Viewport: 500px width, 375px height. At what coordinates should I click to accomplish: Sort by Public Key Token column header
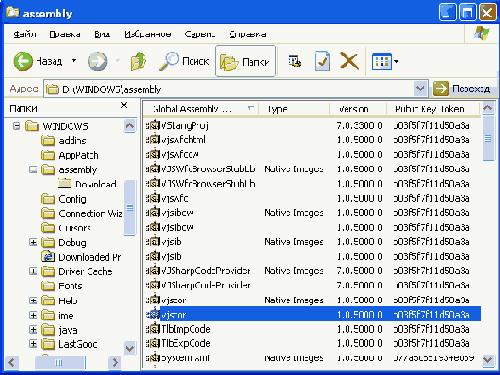tap(433, 109)
